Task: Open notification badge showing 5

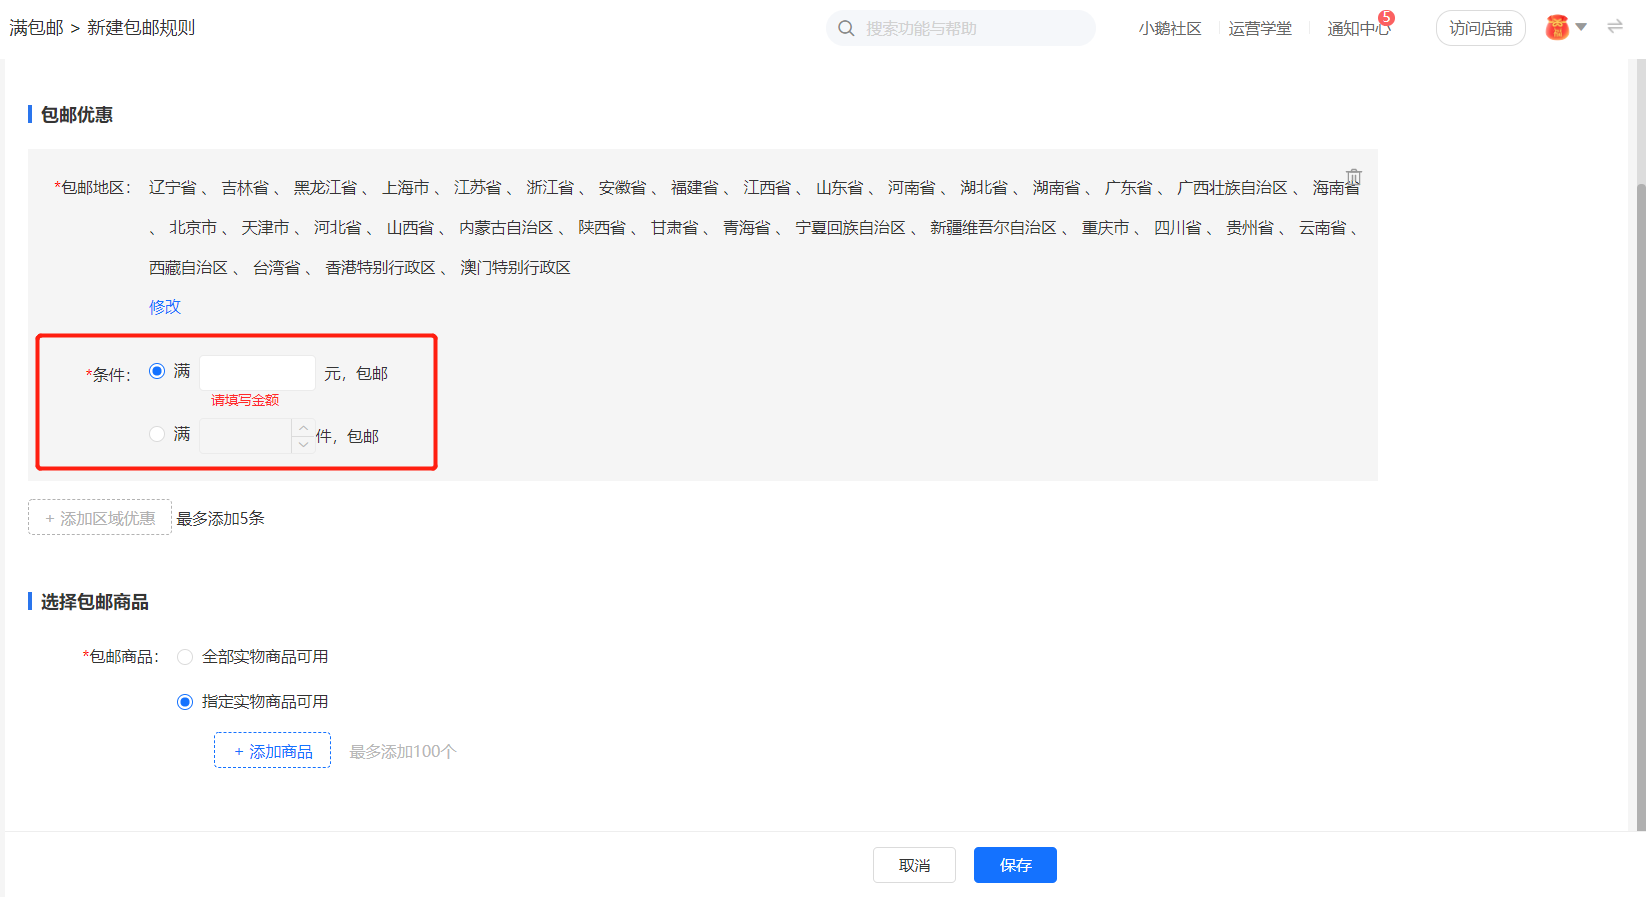Action: (1386, 17)
